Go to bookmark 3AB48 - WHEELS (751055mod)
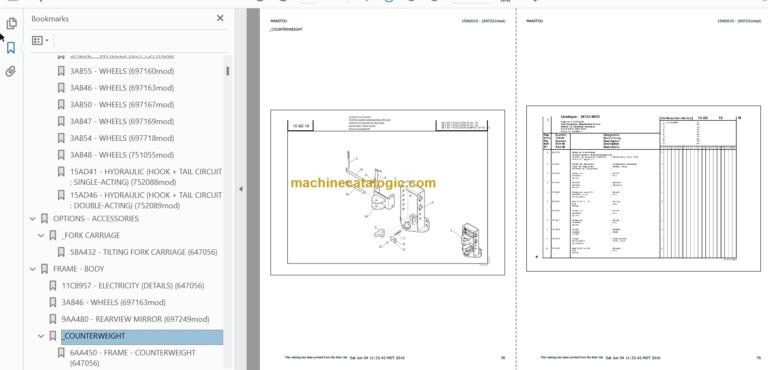The width and height of the screenshot is (768, 370). pos(121,155)
